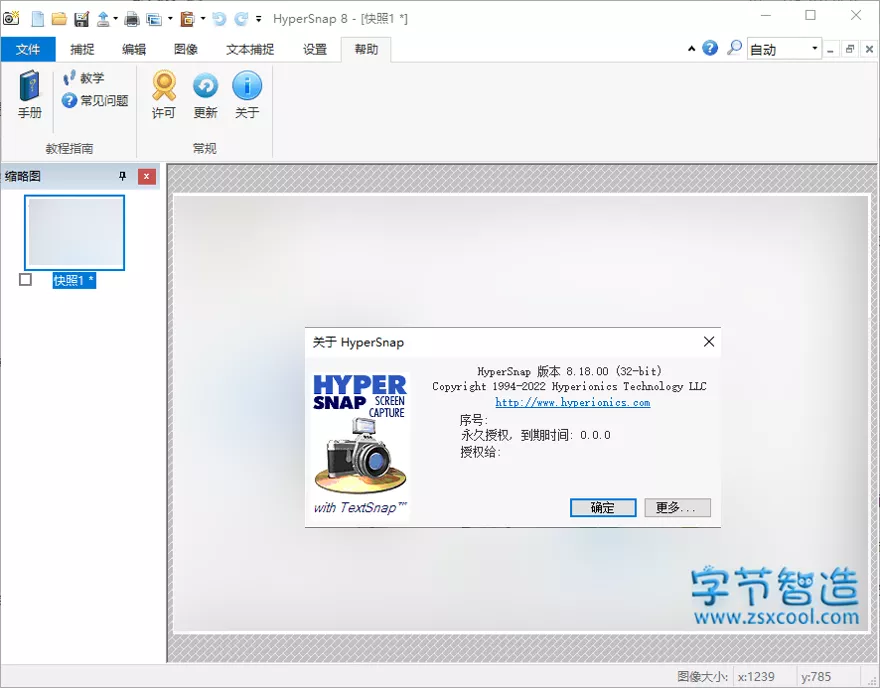Click the x:1239 status bar value

(756, 676)
